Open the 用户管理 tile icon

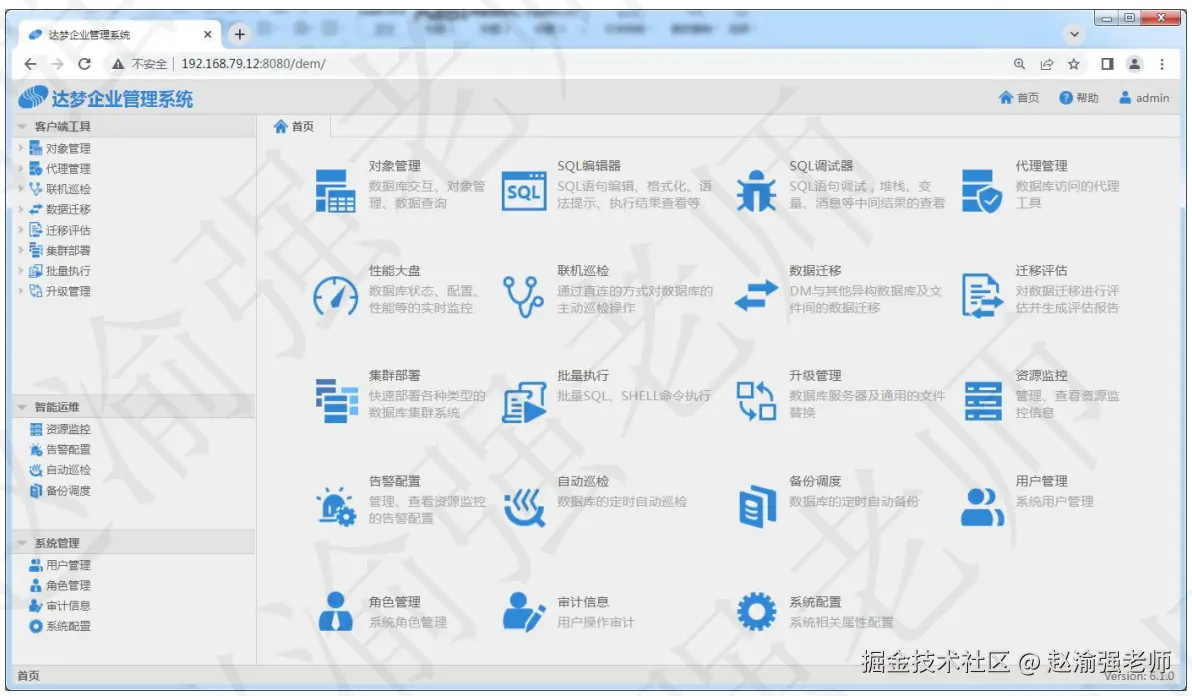pyautogui.click(x=982, y=507)
